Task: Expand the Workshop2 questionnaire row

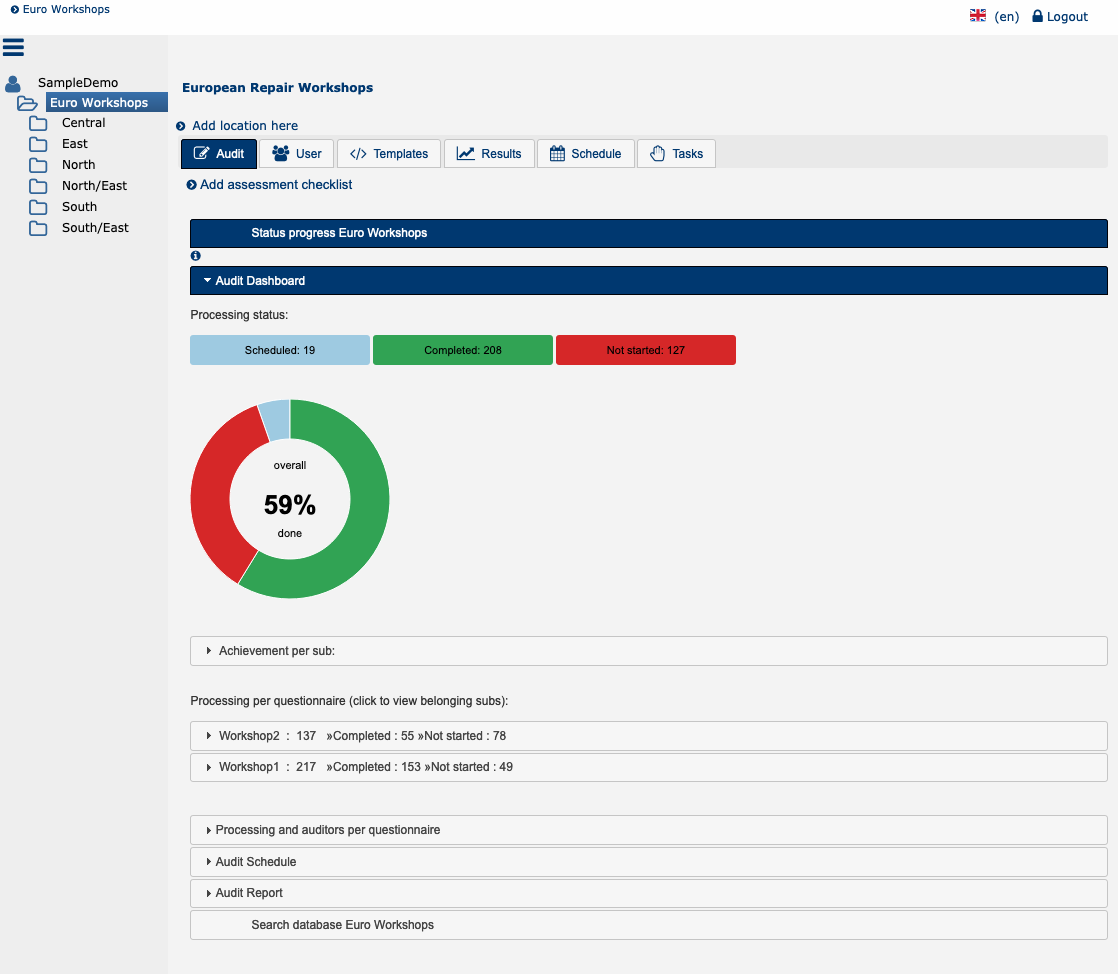Action: click(362, 736)
